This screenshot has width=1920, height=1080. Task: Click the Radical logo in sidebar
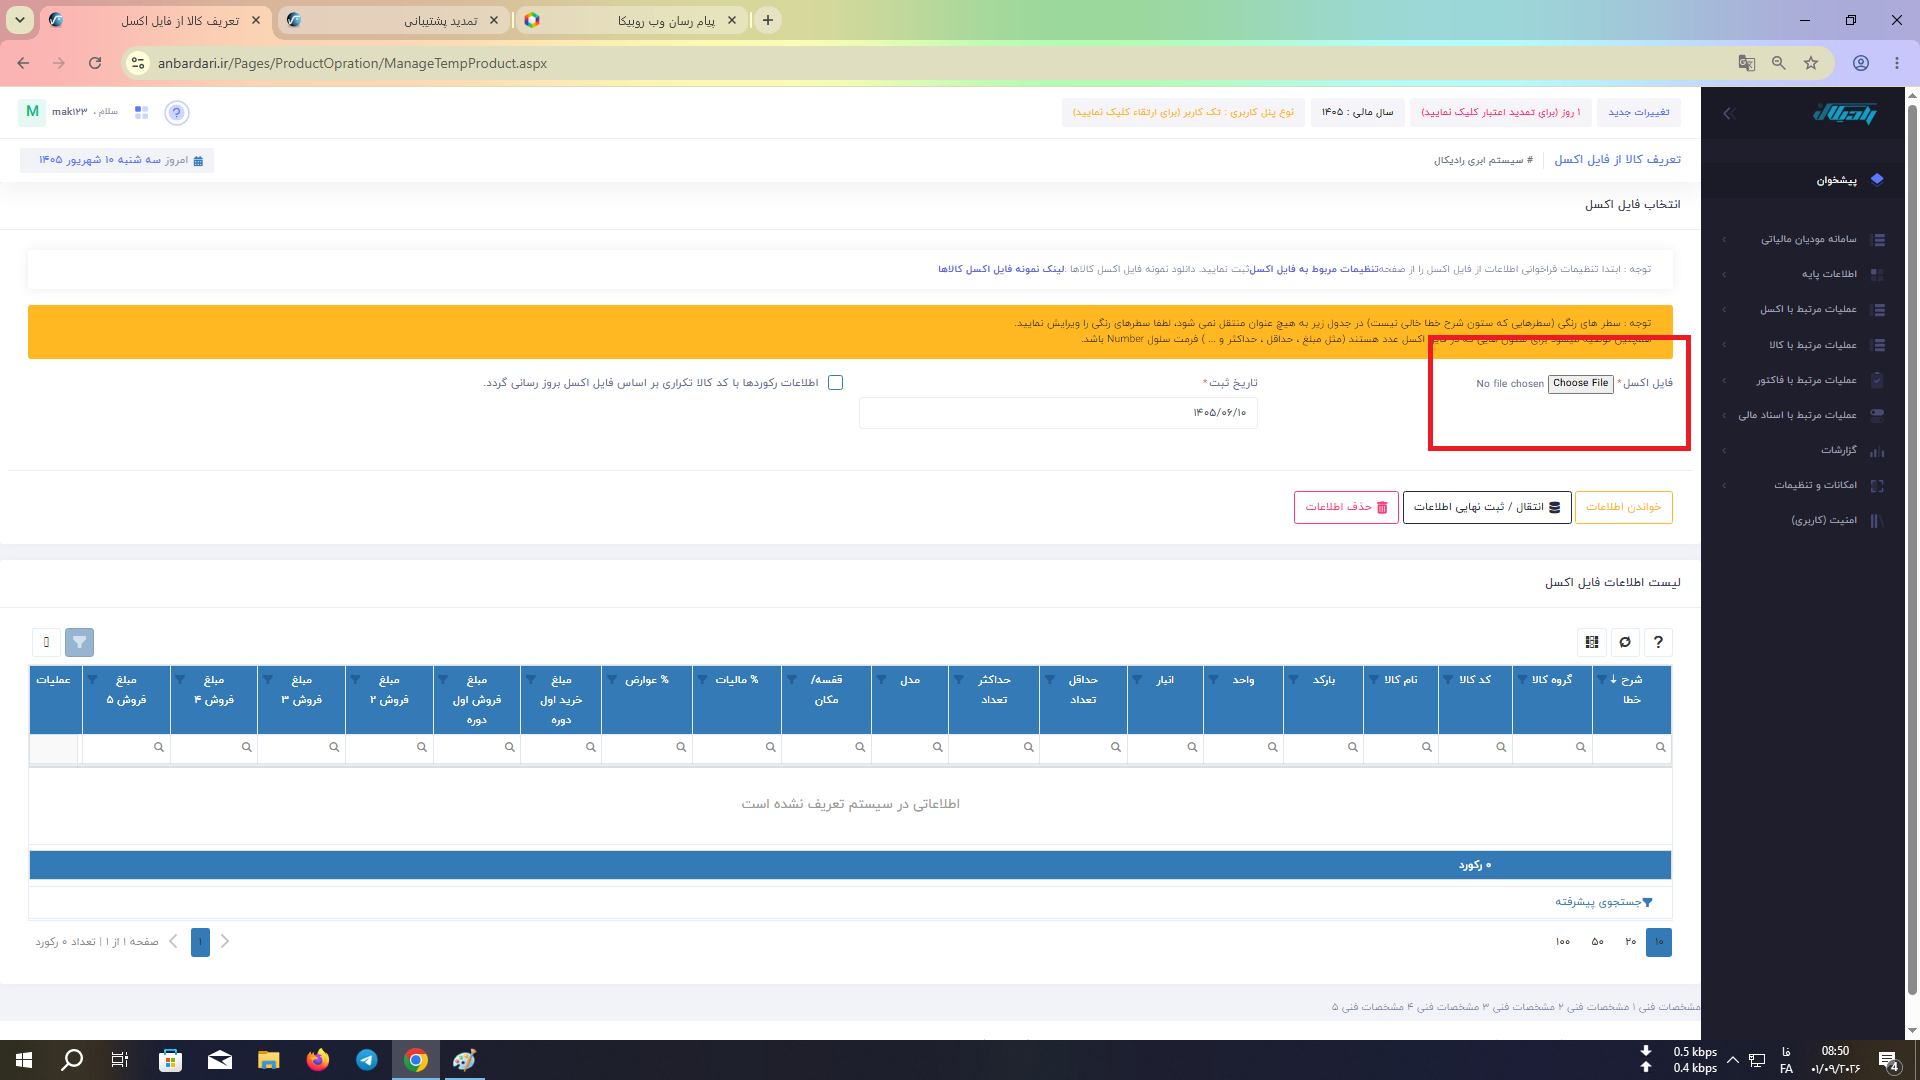click(x=1845, y=113)
